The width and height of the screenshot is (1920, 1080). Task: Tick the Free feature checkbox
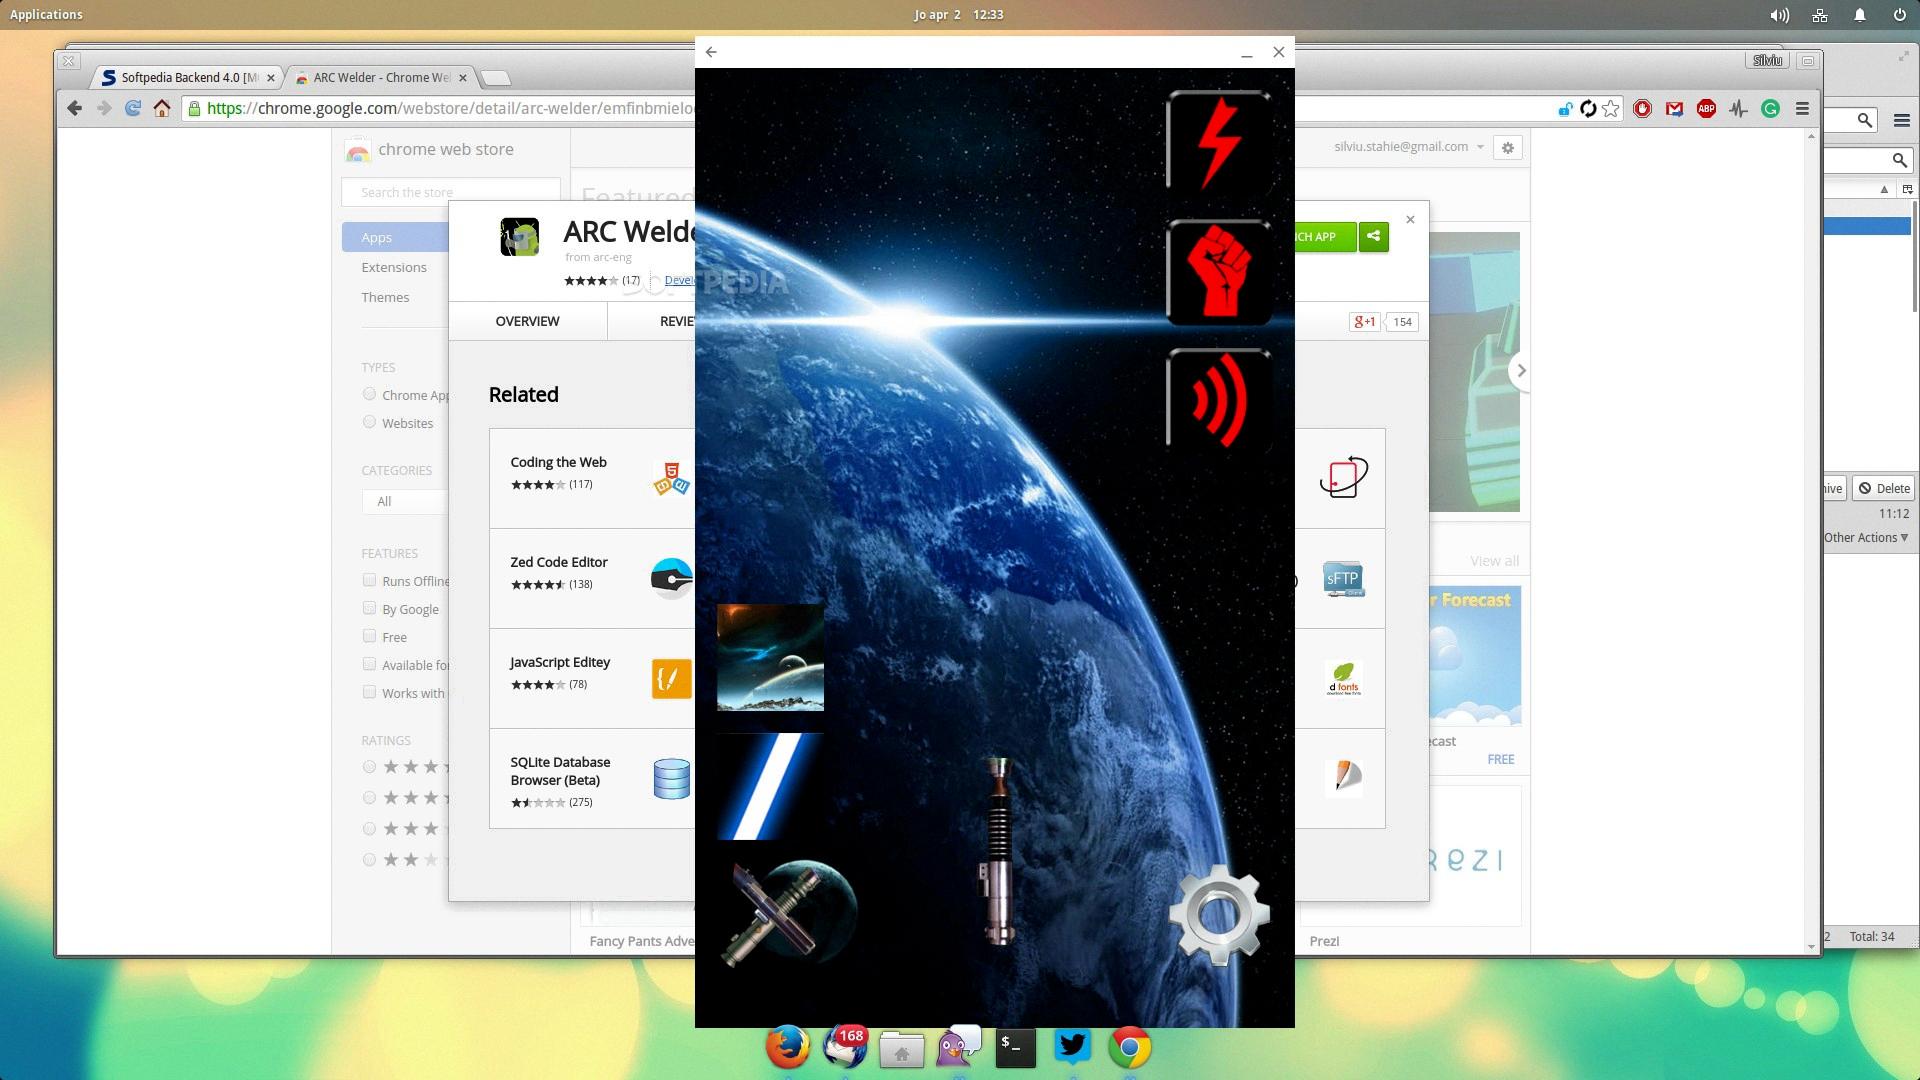click(369, 636)
